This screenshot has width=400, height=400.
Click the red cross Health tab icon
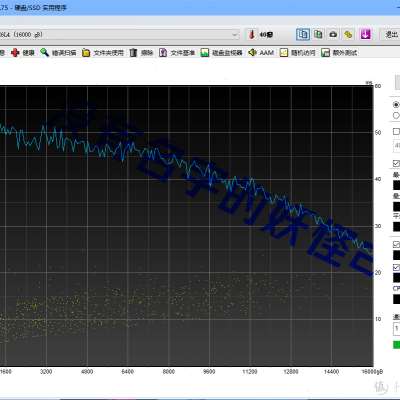[15, 53]
